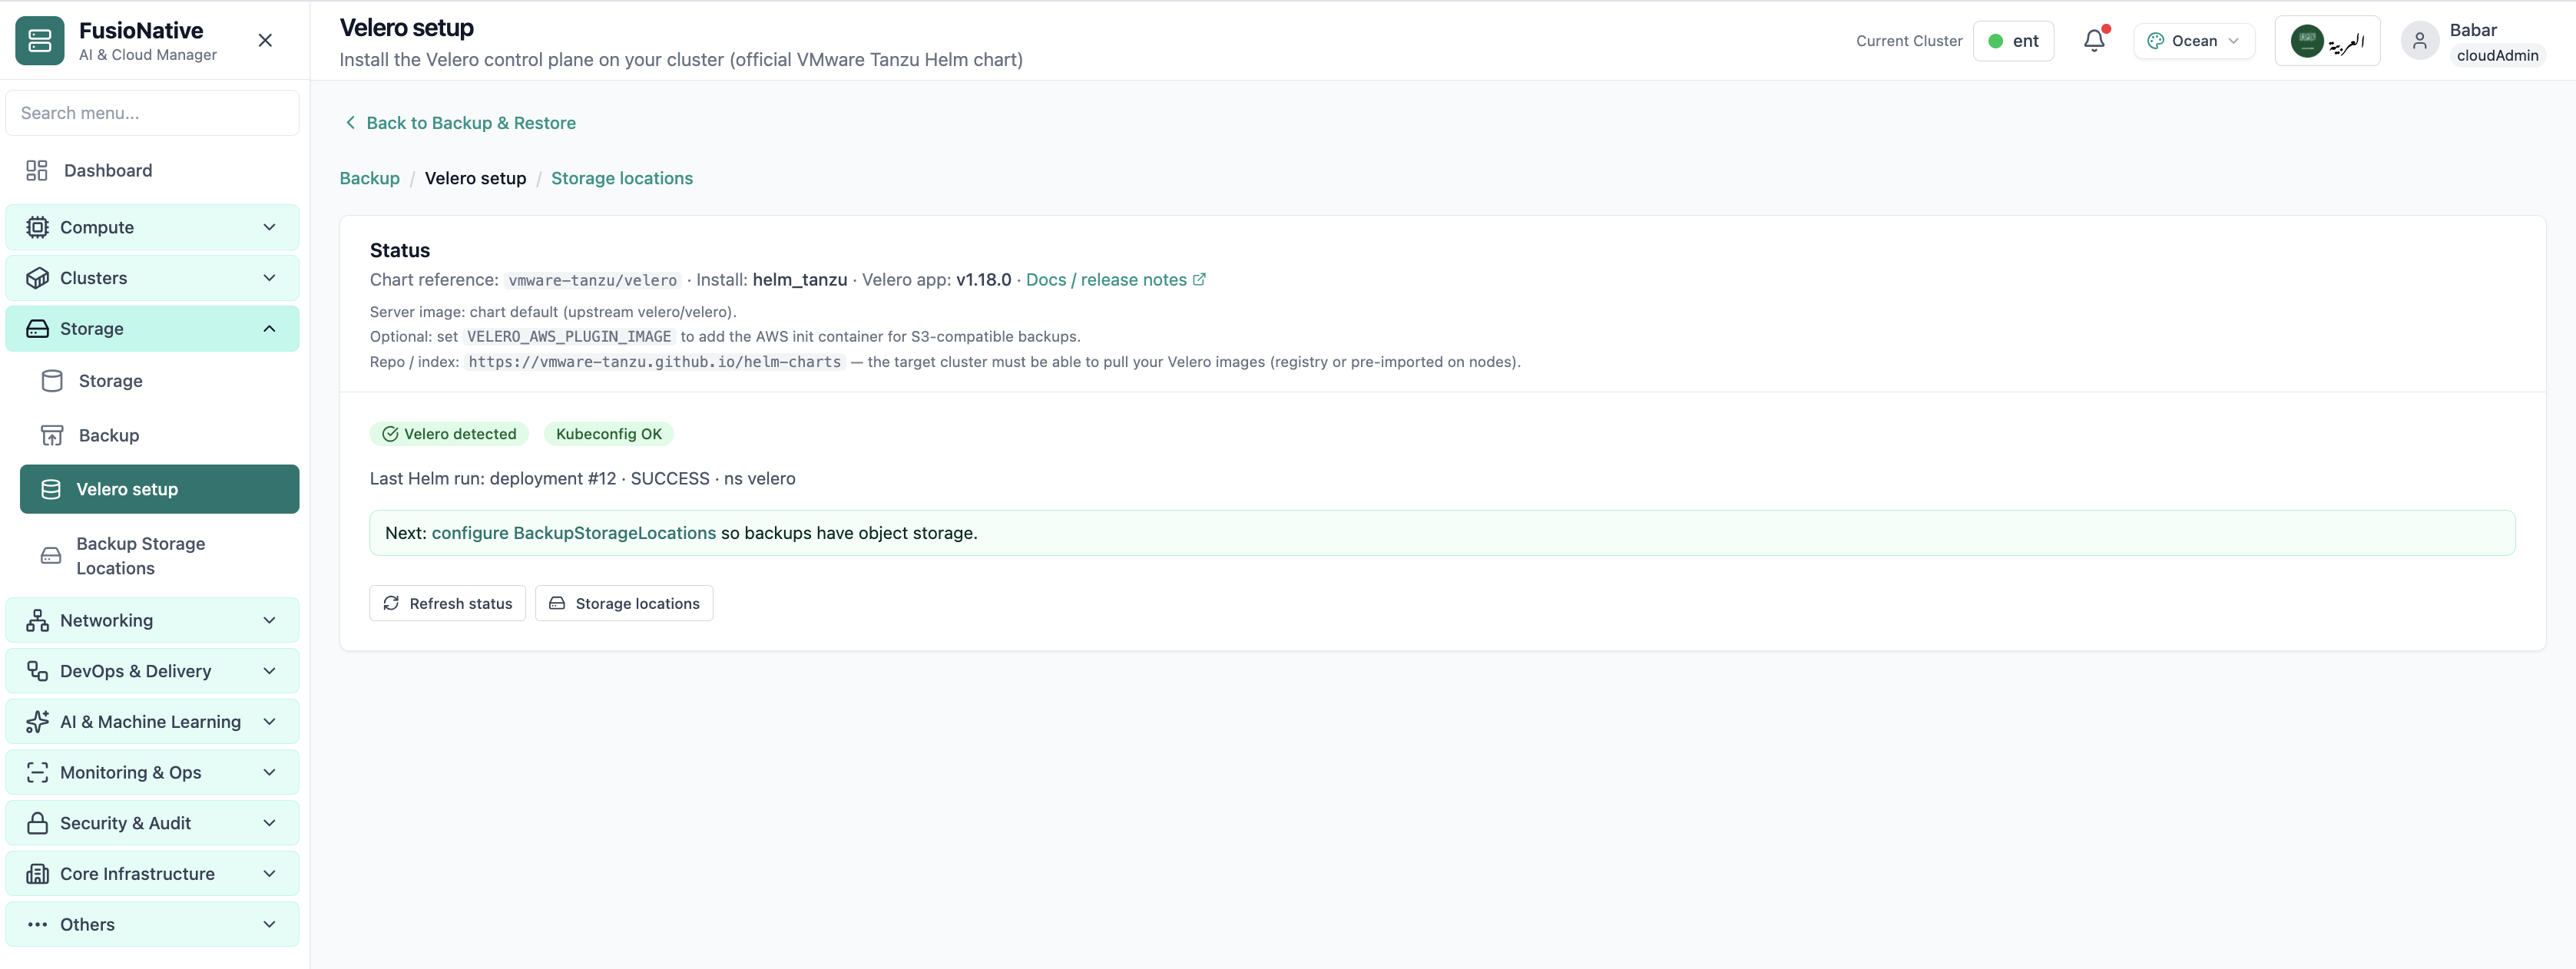Screen dimensions: 2576x969
Task: Open Docs / release notes link
Action: (x=1115, y=280)
